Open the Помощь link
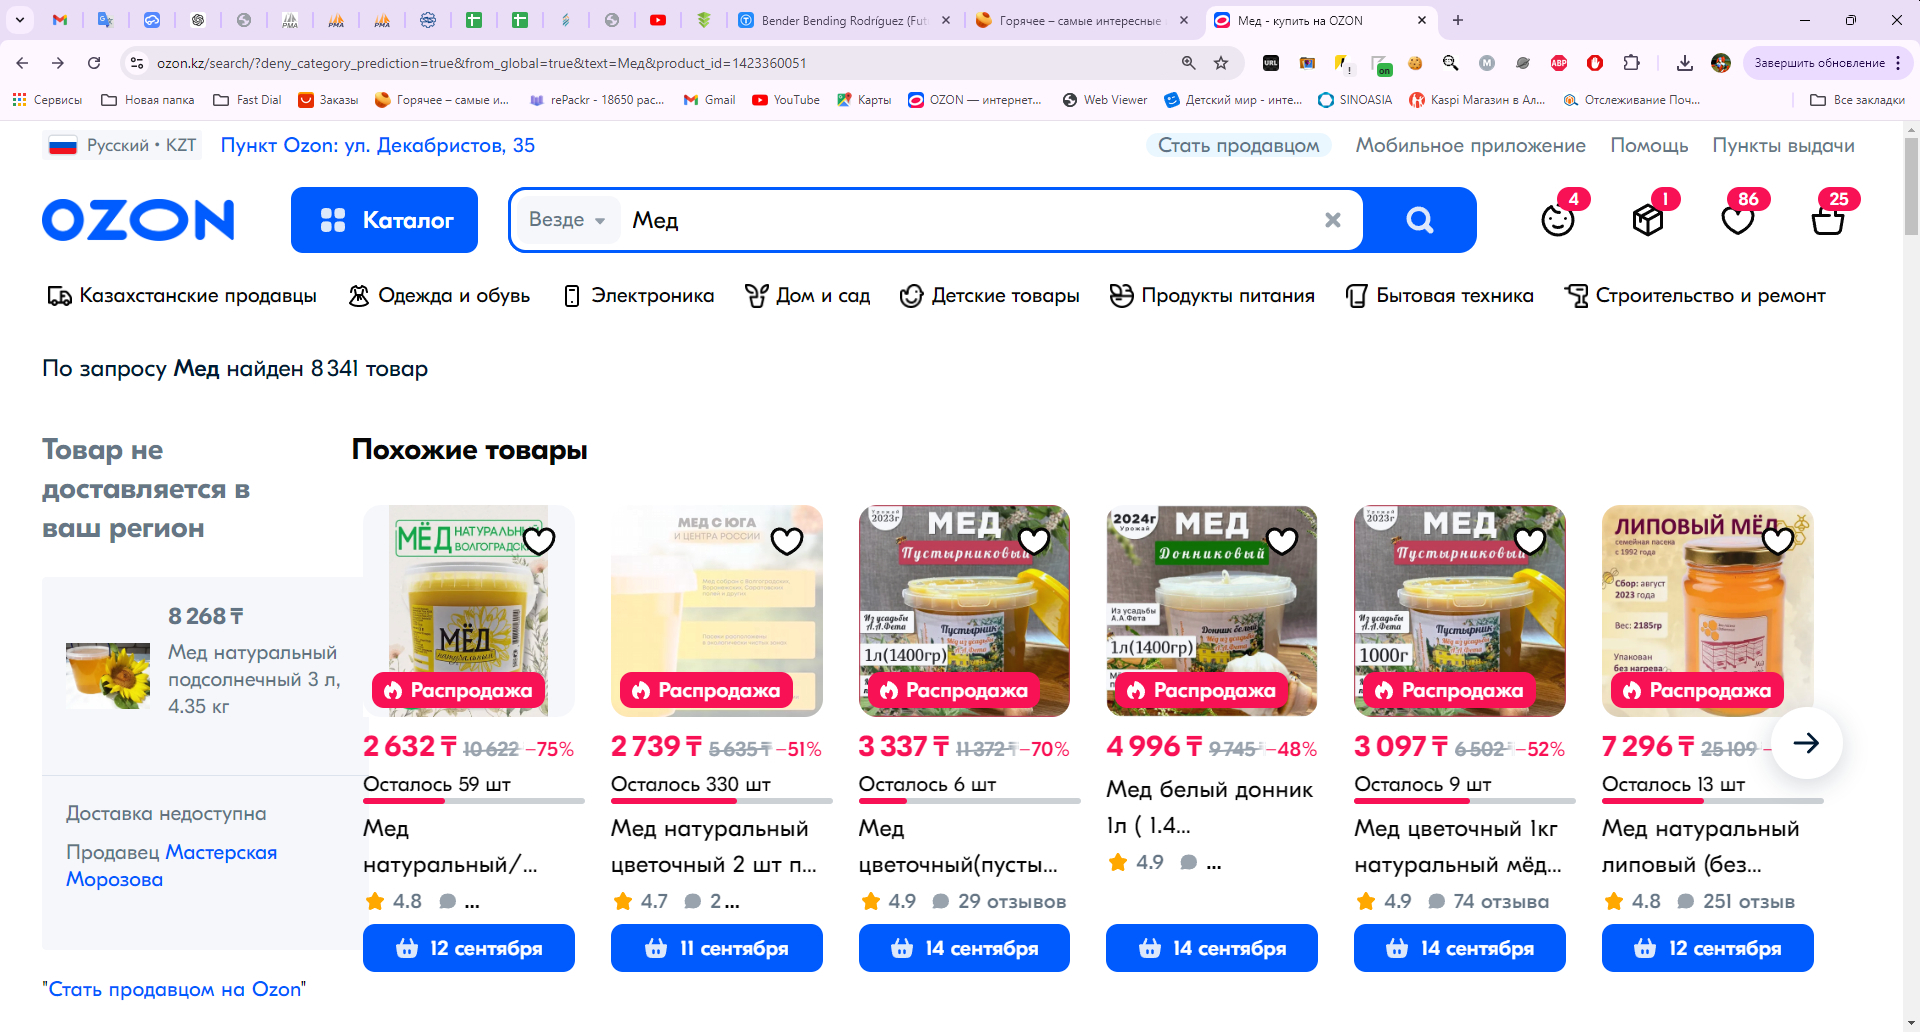This screenshot has height=1032, width=1920. pyautogui.click(x=1649, y=145)
